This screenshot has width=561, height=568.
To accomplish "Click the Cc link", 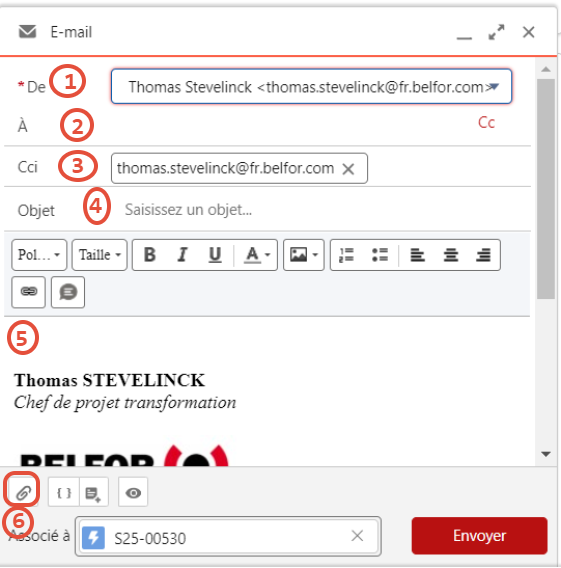I will pos(486,123).
